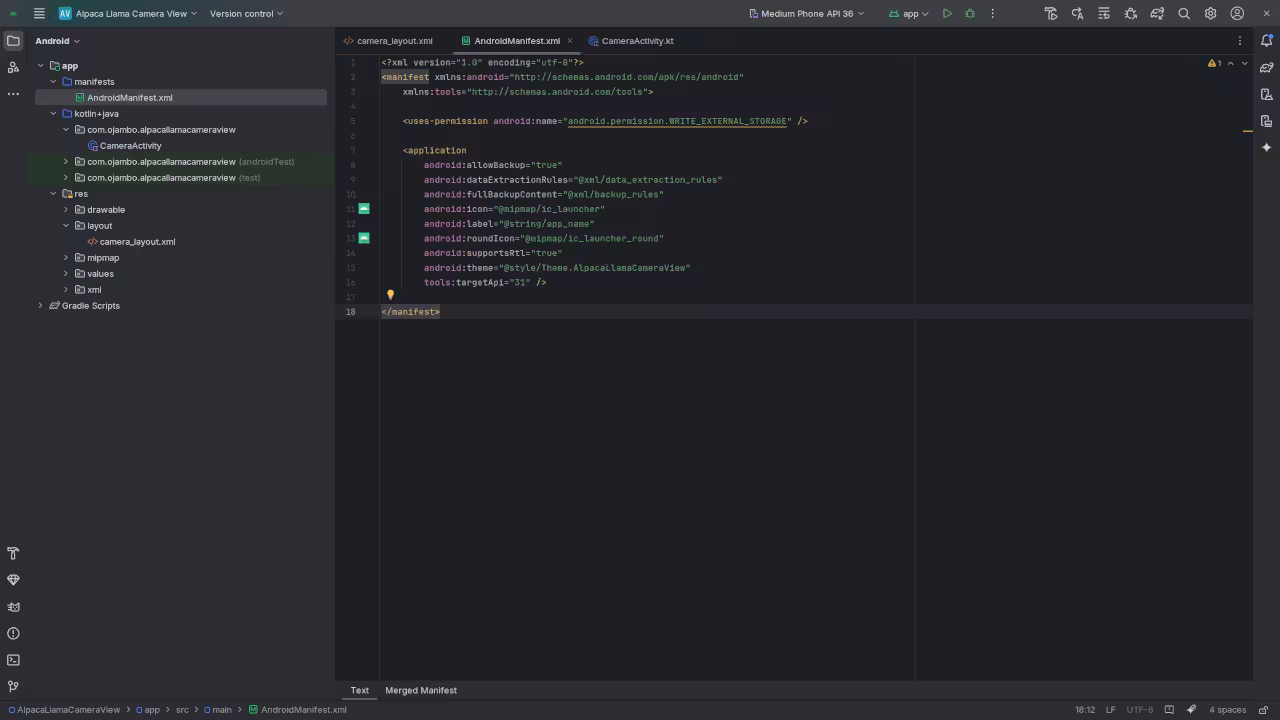
Task: Click the 18:12 cursor position widget
Action: tap(1085, 710)
